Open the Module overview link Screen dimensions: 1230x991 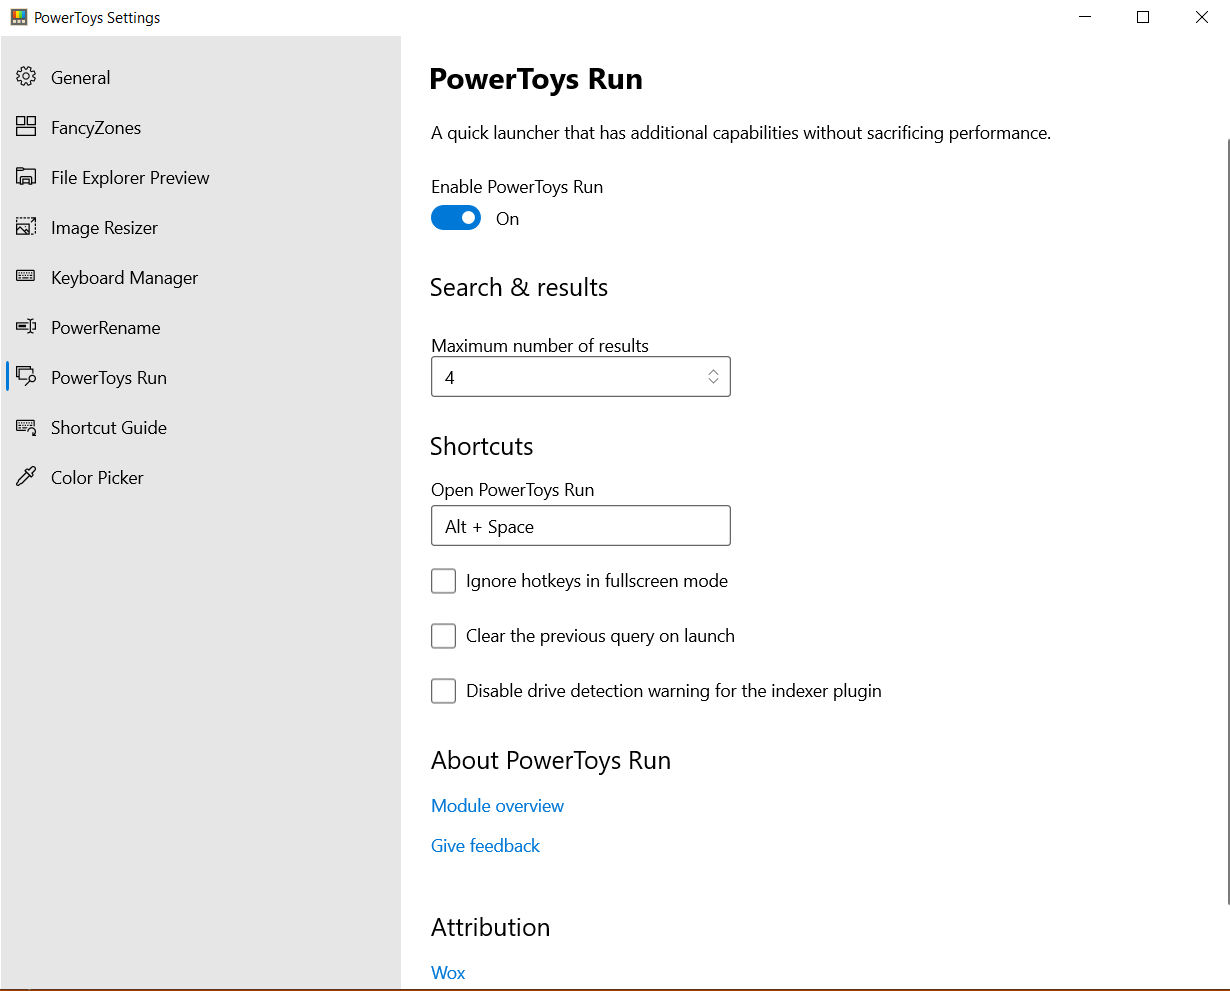497,806
